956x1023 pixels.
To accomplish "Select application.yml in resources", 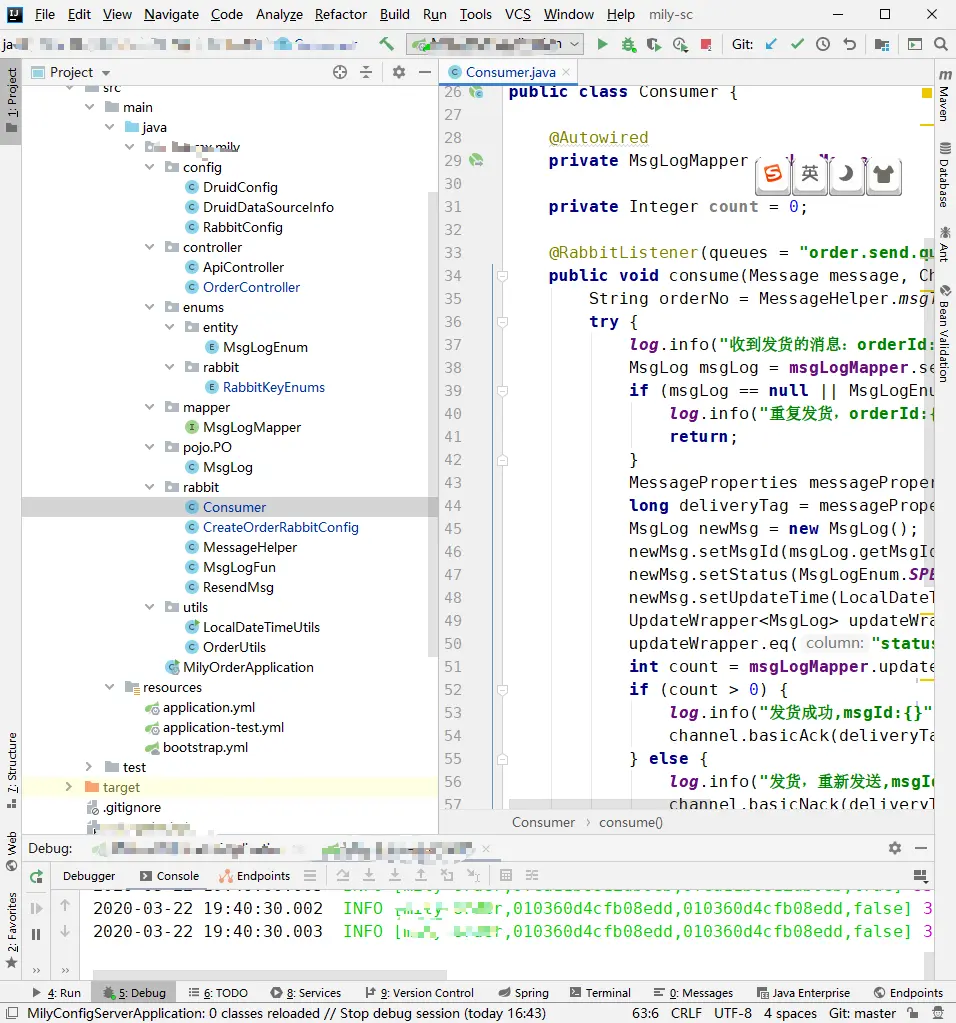I will [209, 707].
